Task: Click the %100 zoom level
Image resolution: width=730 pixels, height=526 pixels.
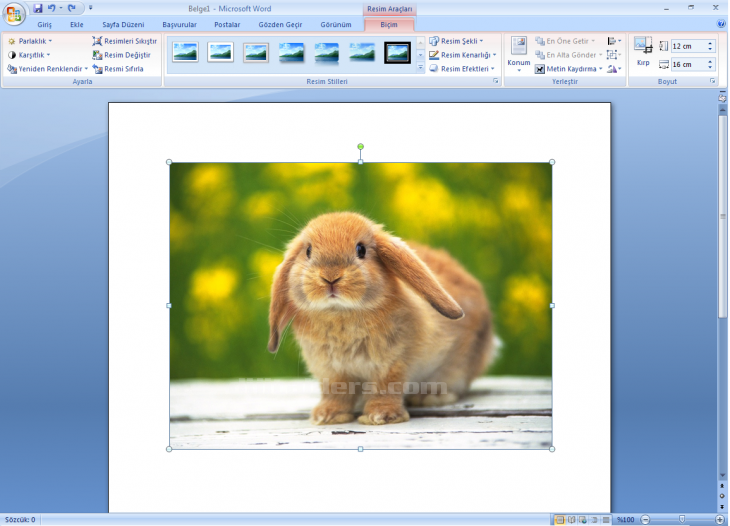Action: tap(626, 519)
